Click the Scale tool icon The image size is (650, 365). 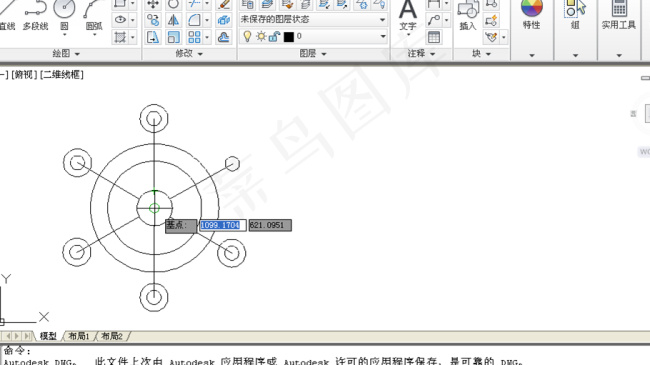coord(173,37)
